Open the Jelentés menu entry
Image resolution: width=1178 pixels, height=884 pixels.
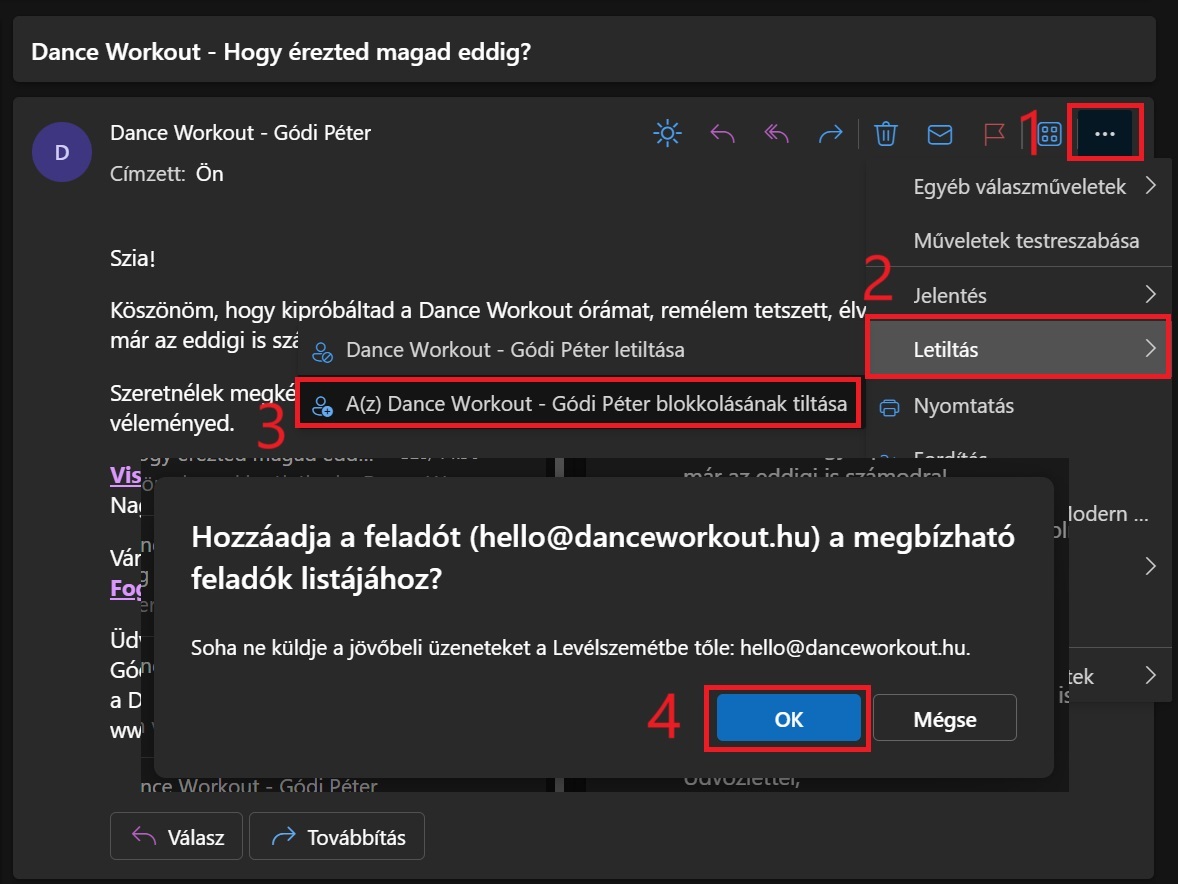(x=1019, y=295)
